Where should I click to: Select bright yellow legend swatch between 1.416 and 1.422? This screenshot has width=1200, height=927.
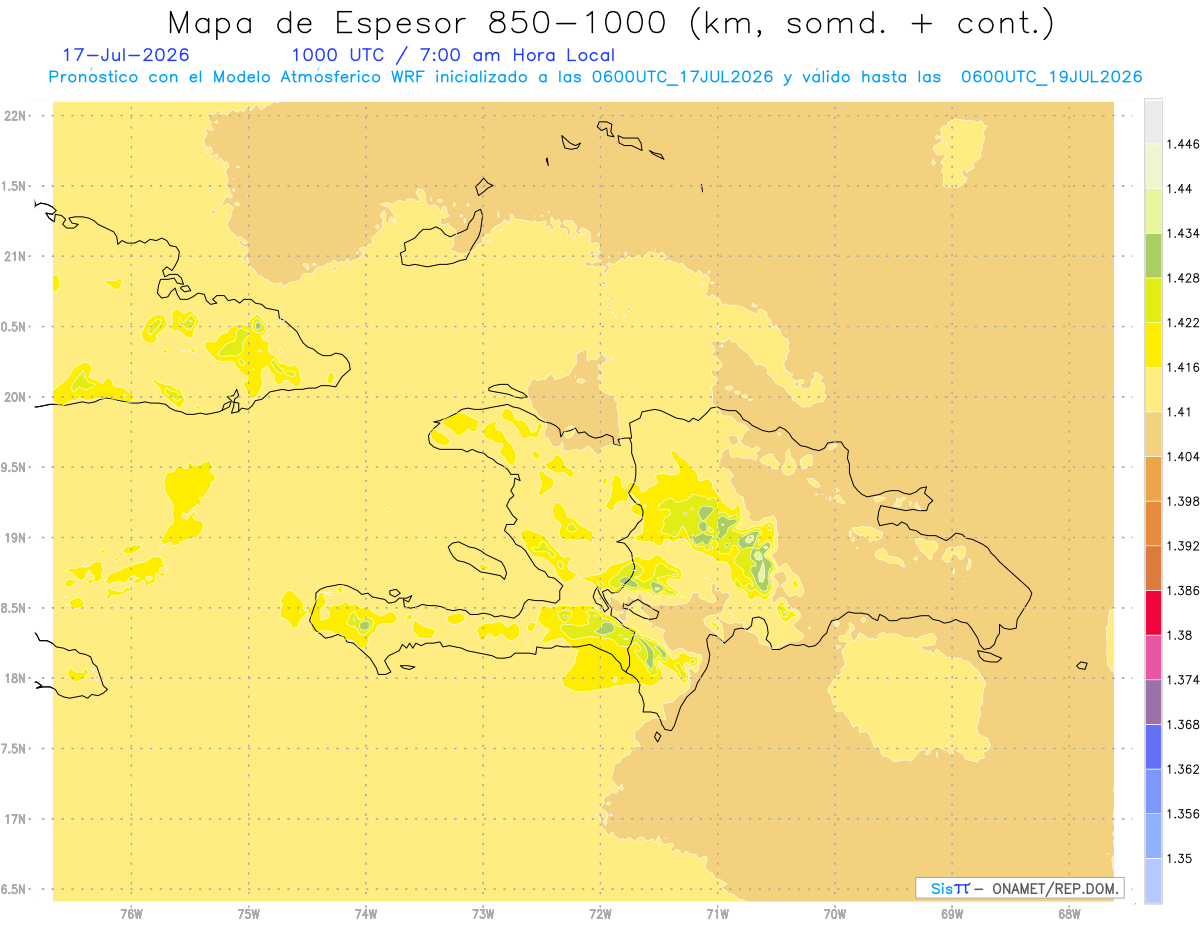(x=1153, y=344)
